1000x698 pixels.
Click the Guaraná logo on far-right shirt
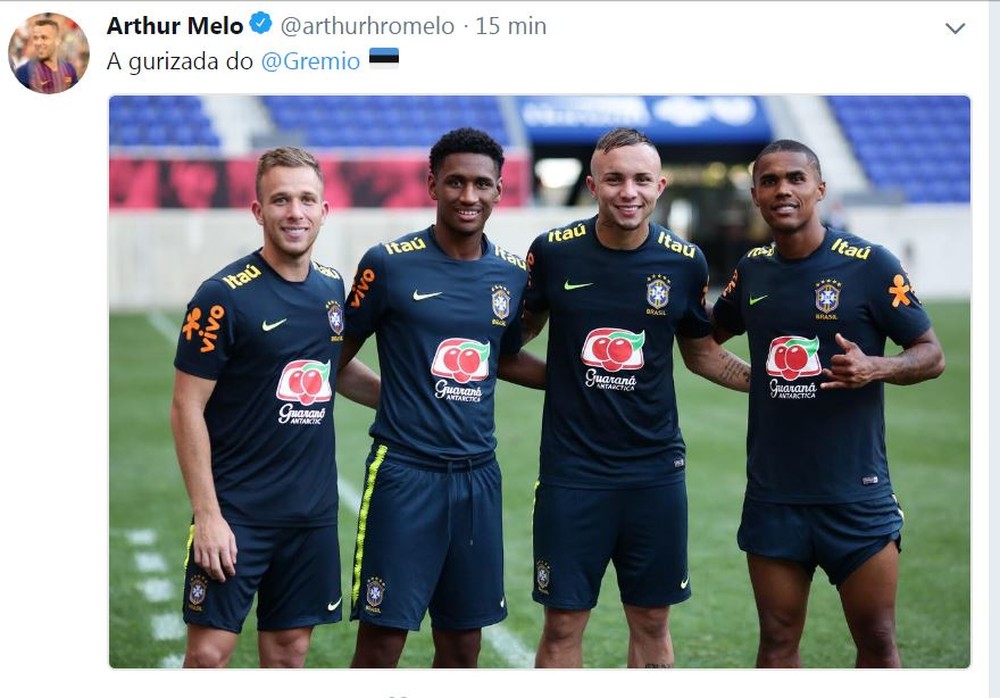point(793,367)
